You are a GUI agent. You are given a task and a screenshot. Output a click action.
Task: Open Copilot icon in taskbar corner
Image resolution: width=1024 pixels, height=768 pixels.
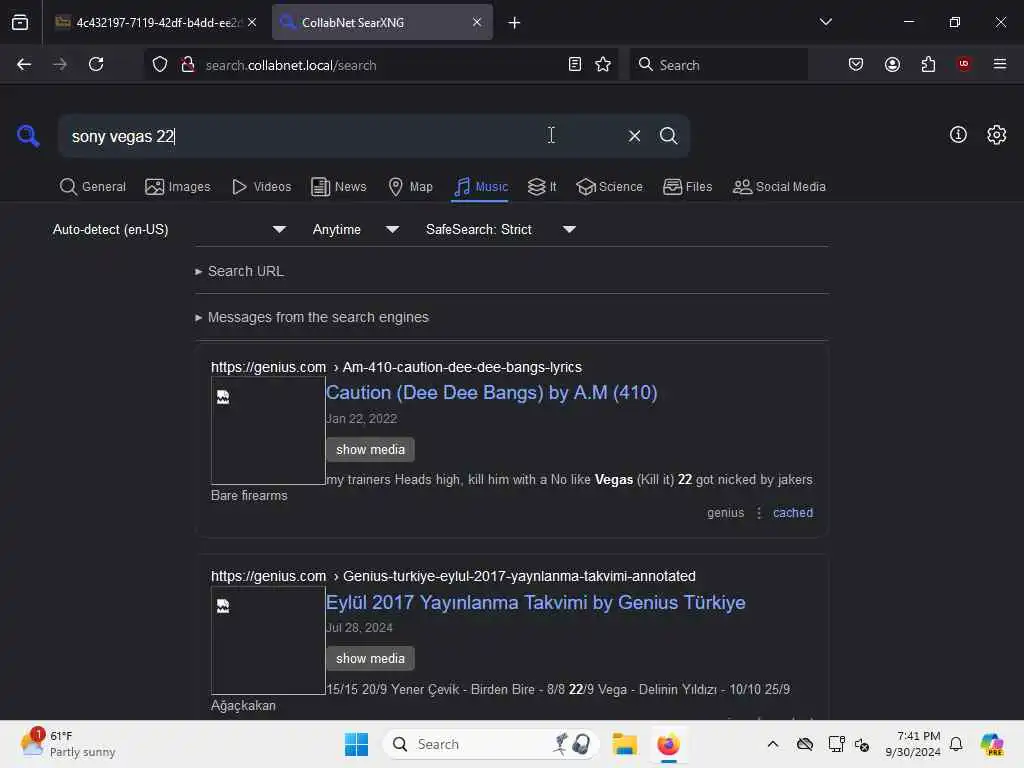pos(991,744)
